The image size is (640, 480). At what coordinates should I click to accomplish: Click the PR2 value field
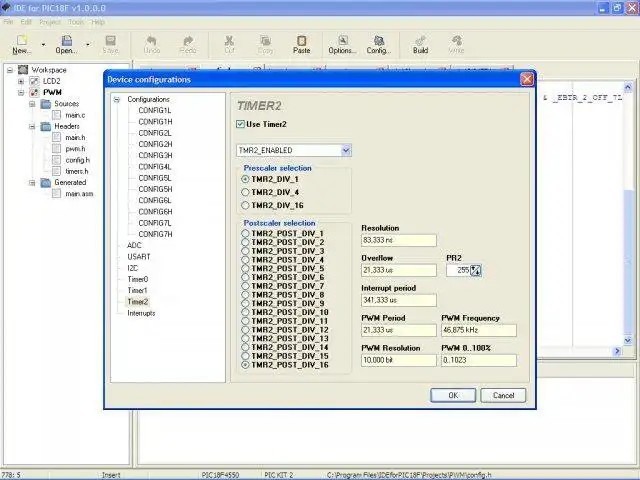[458, 270]
